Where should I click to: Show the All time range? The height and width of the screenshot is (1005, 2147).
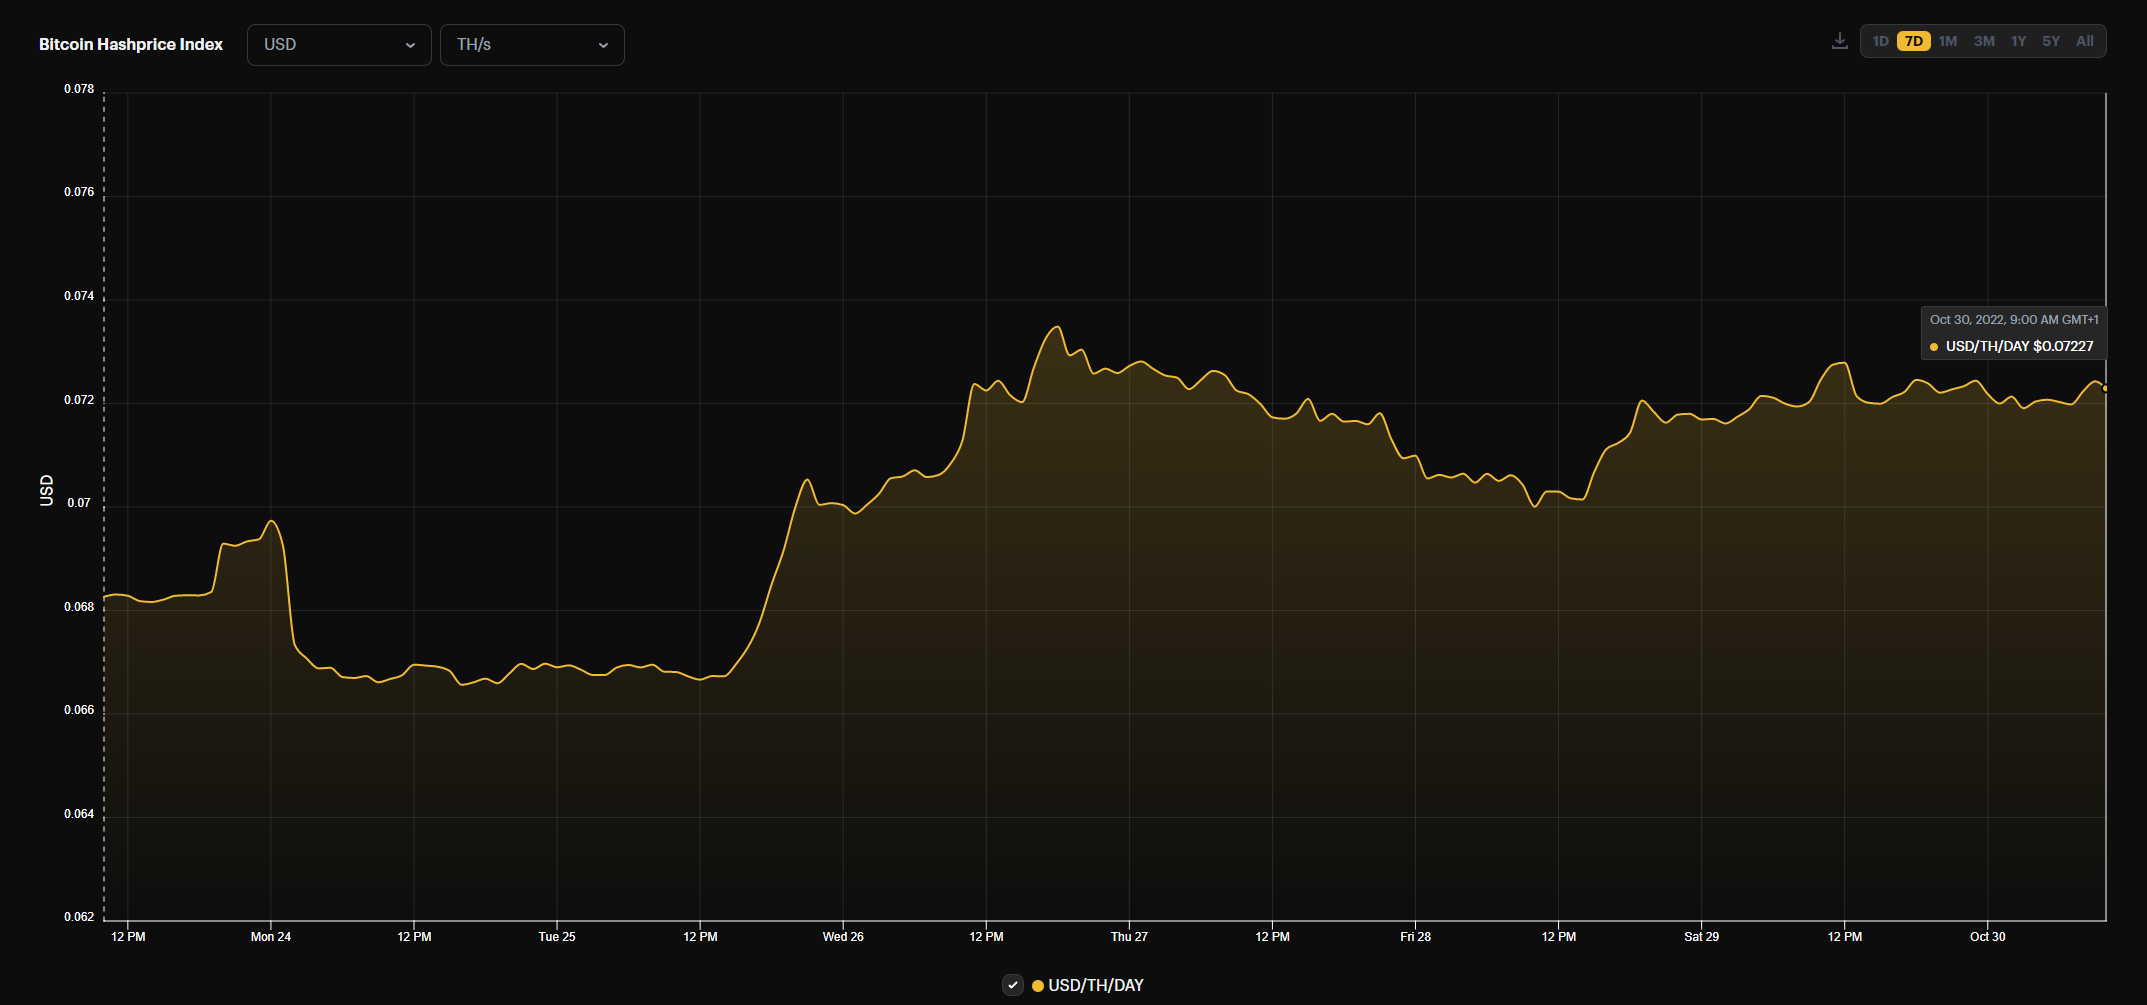click(2085, 41)
